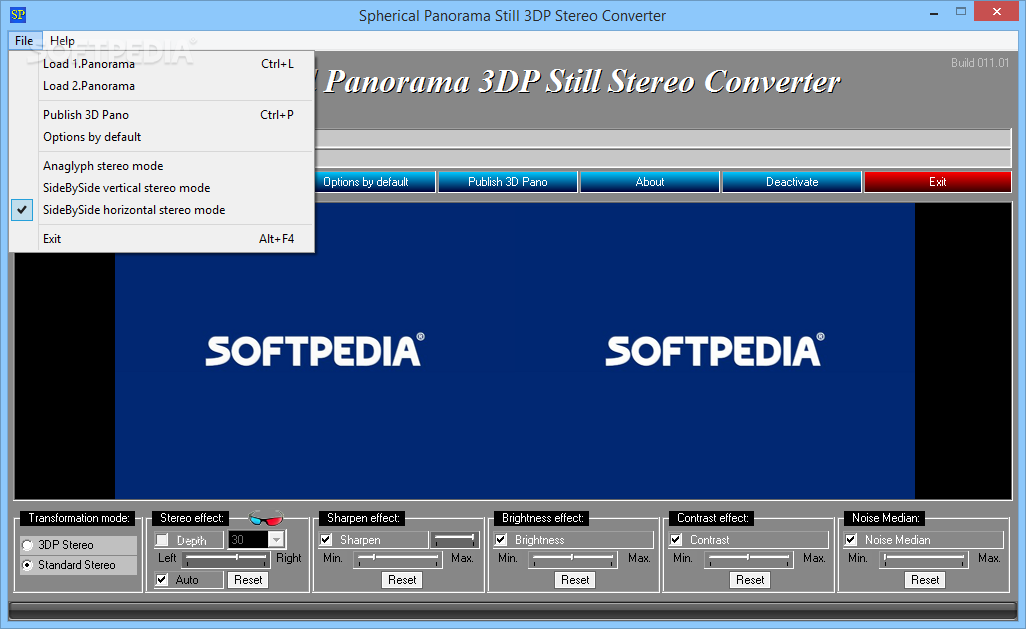Image resolution: width=1026 pixels, height=629 pixels.
Task: Click the Build 011.01 version text
Action: (980, 63)
